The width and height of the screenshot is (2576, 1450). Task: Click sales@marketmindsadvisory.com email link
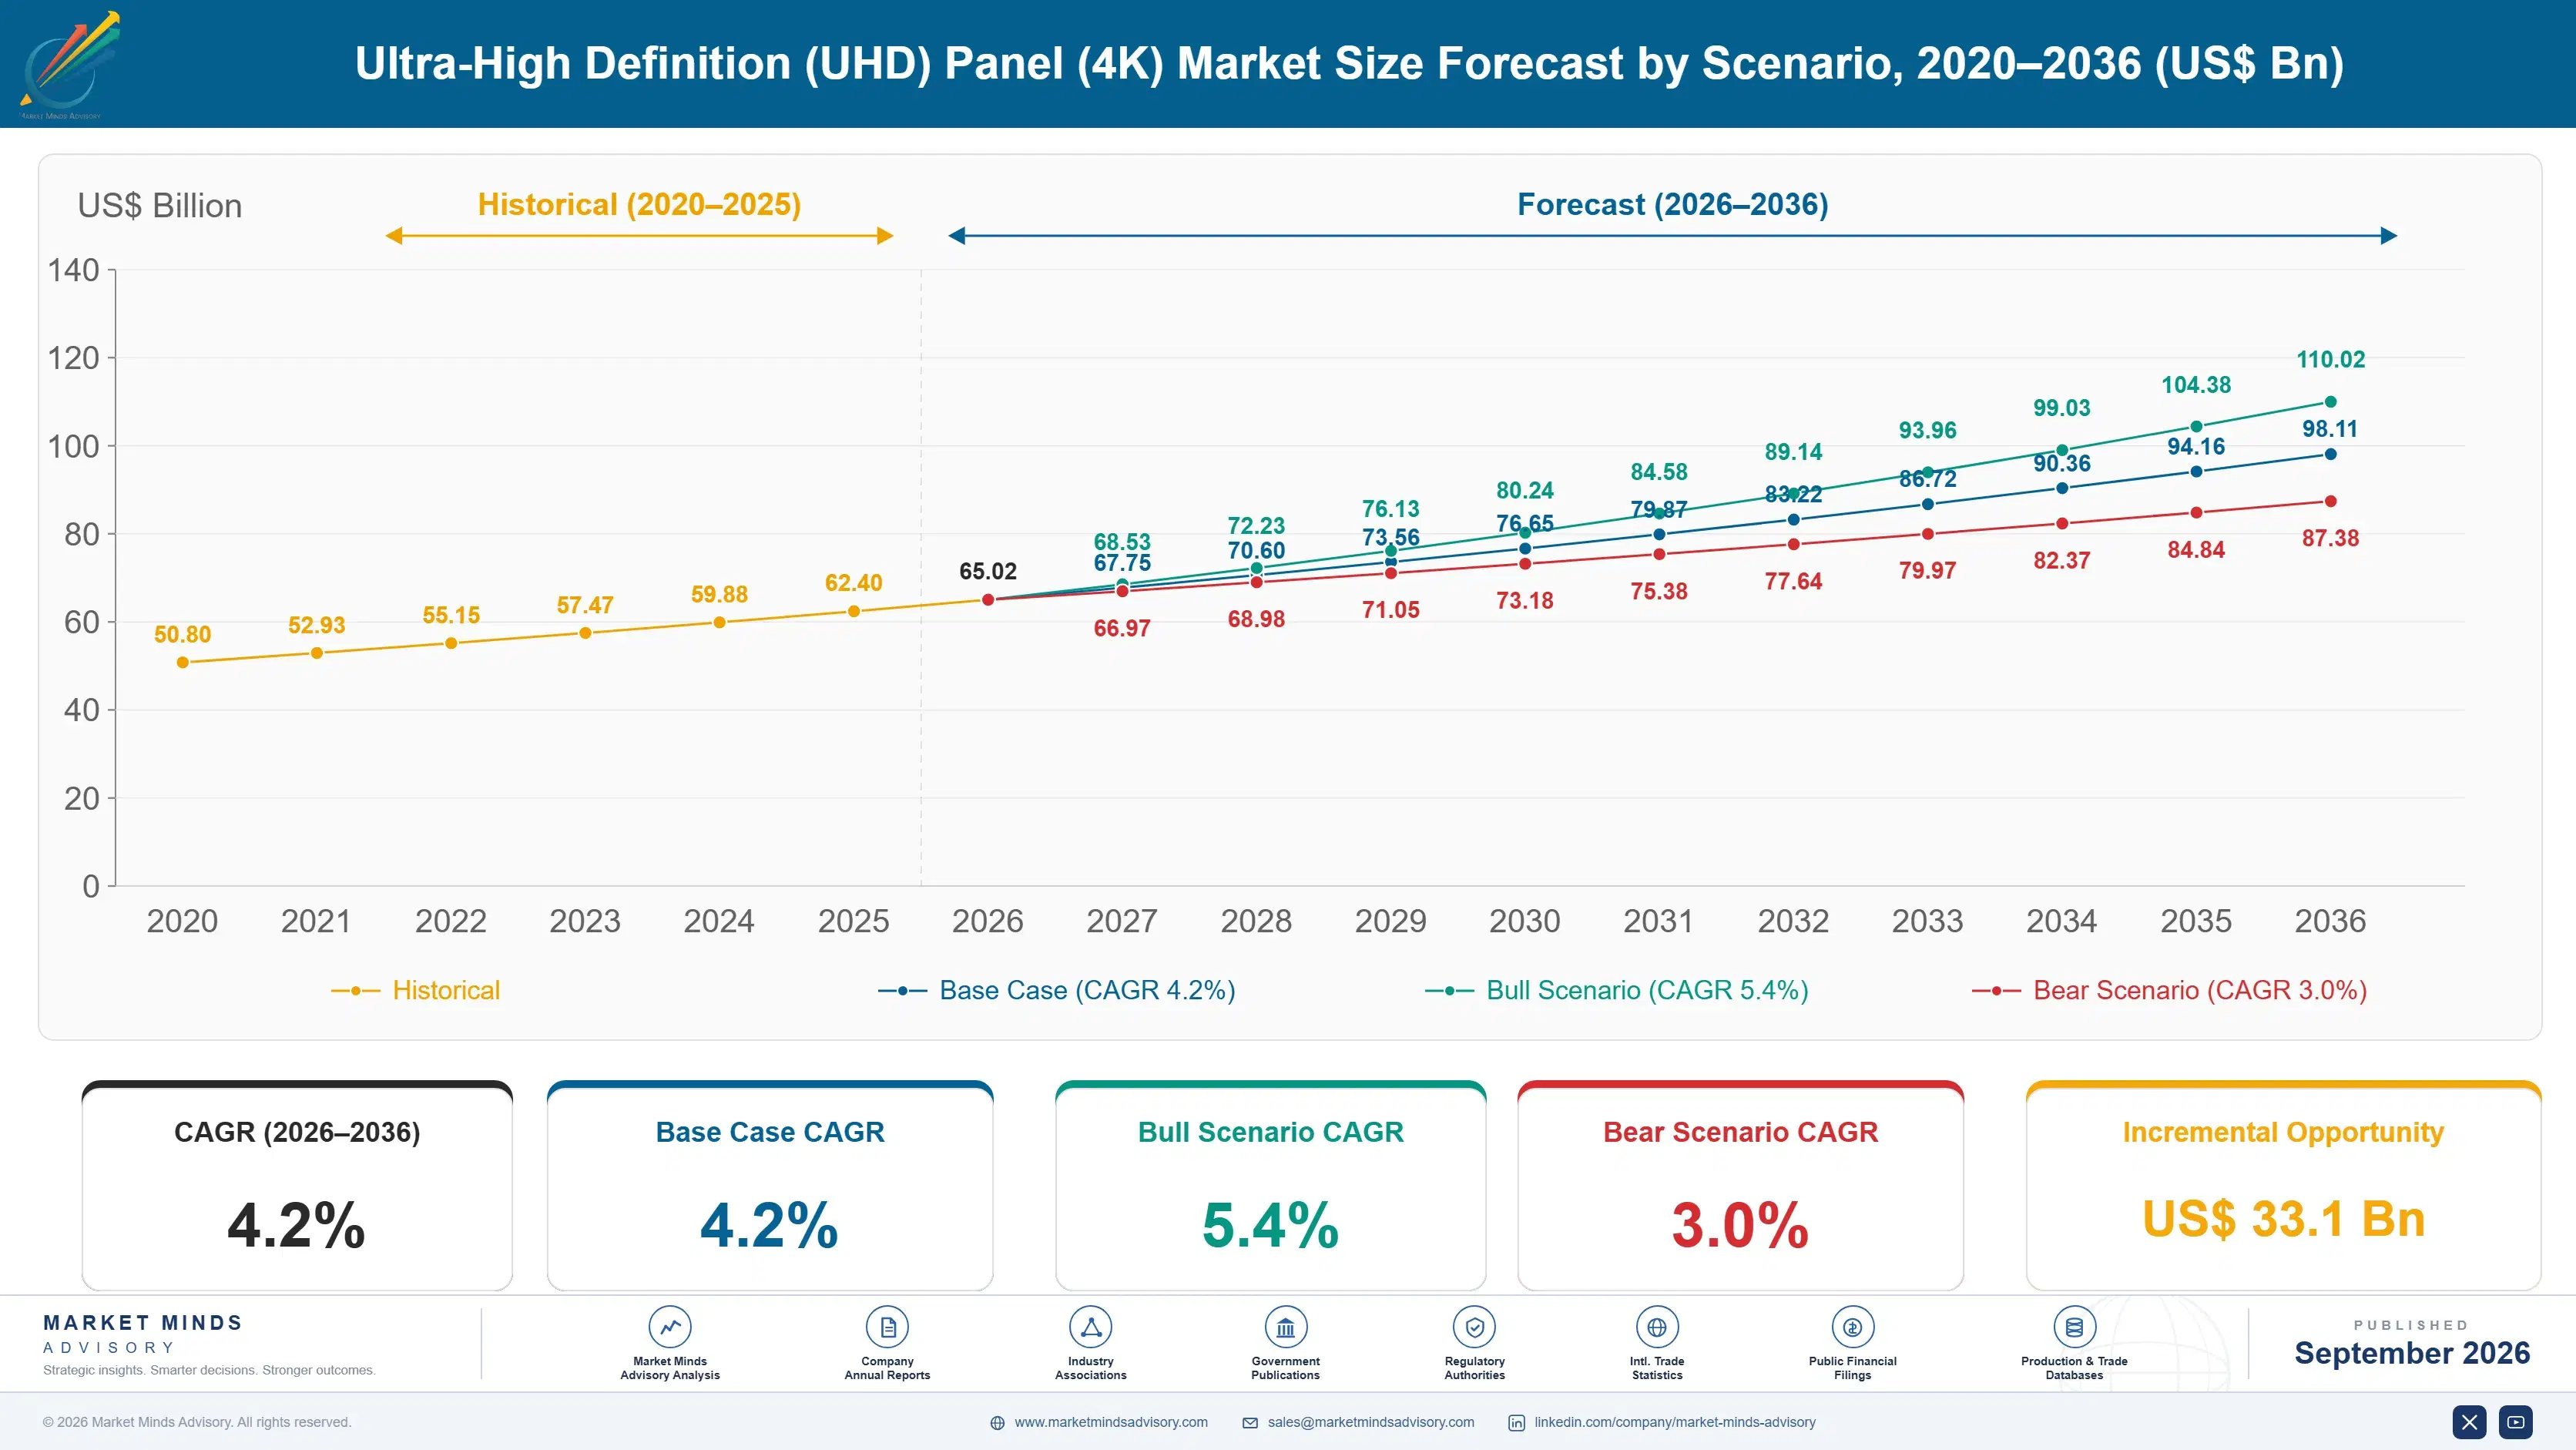1371,1422
